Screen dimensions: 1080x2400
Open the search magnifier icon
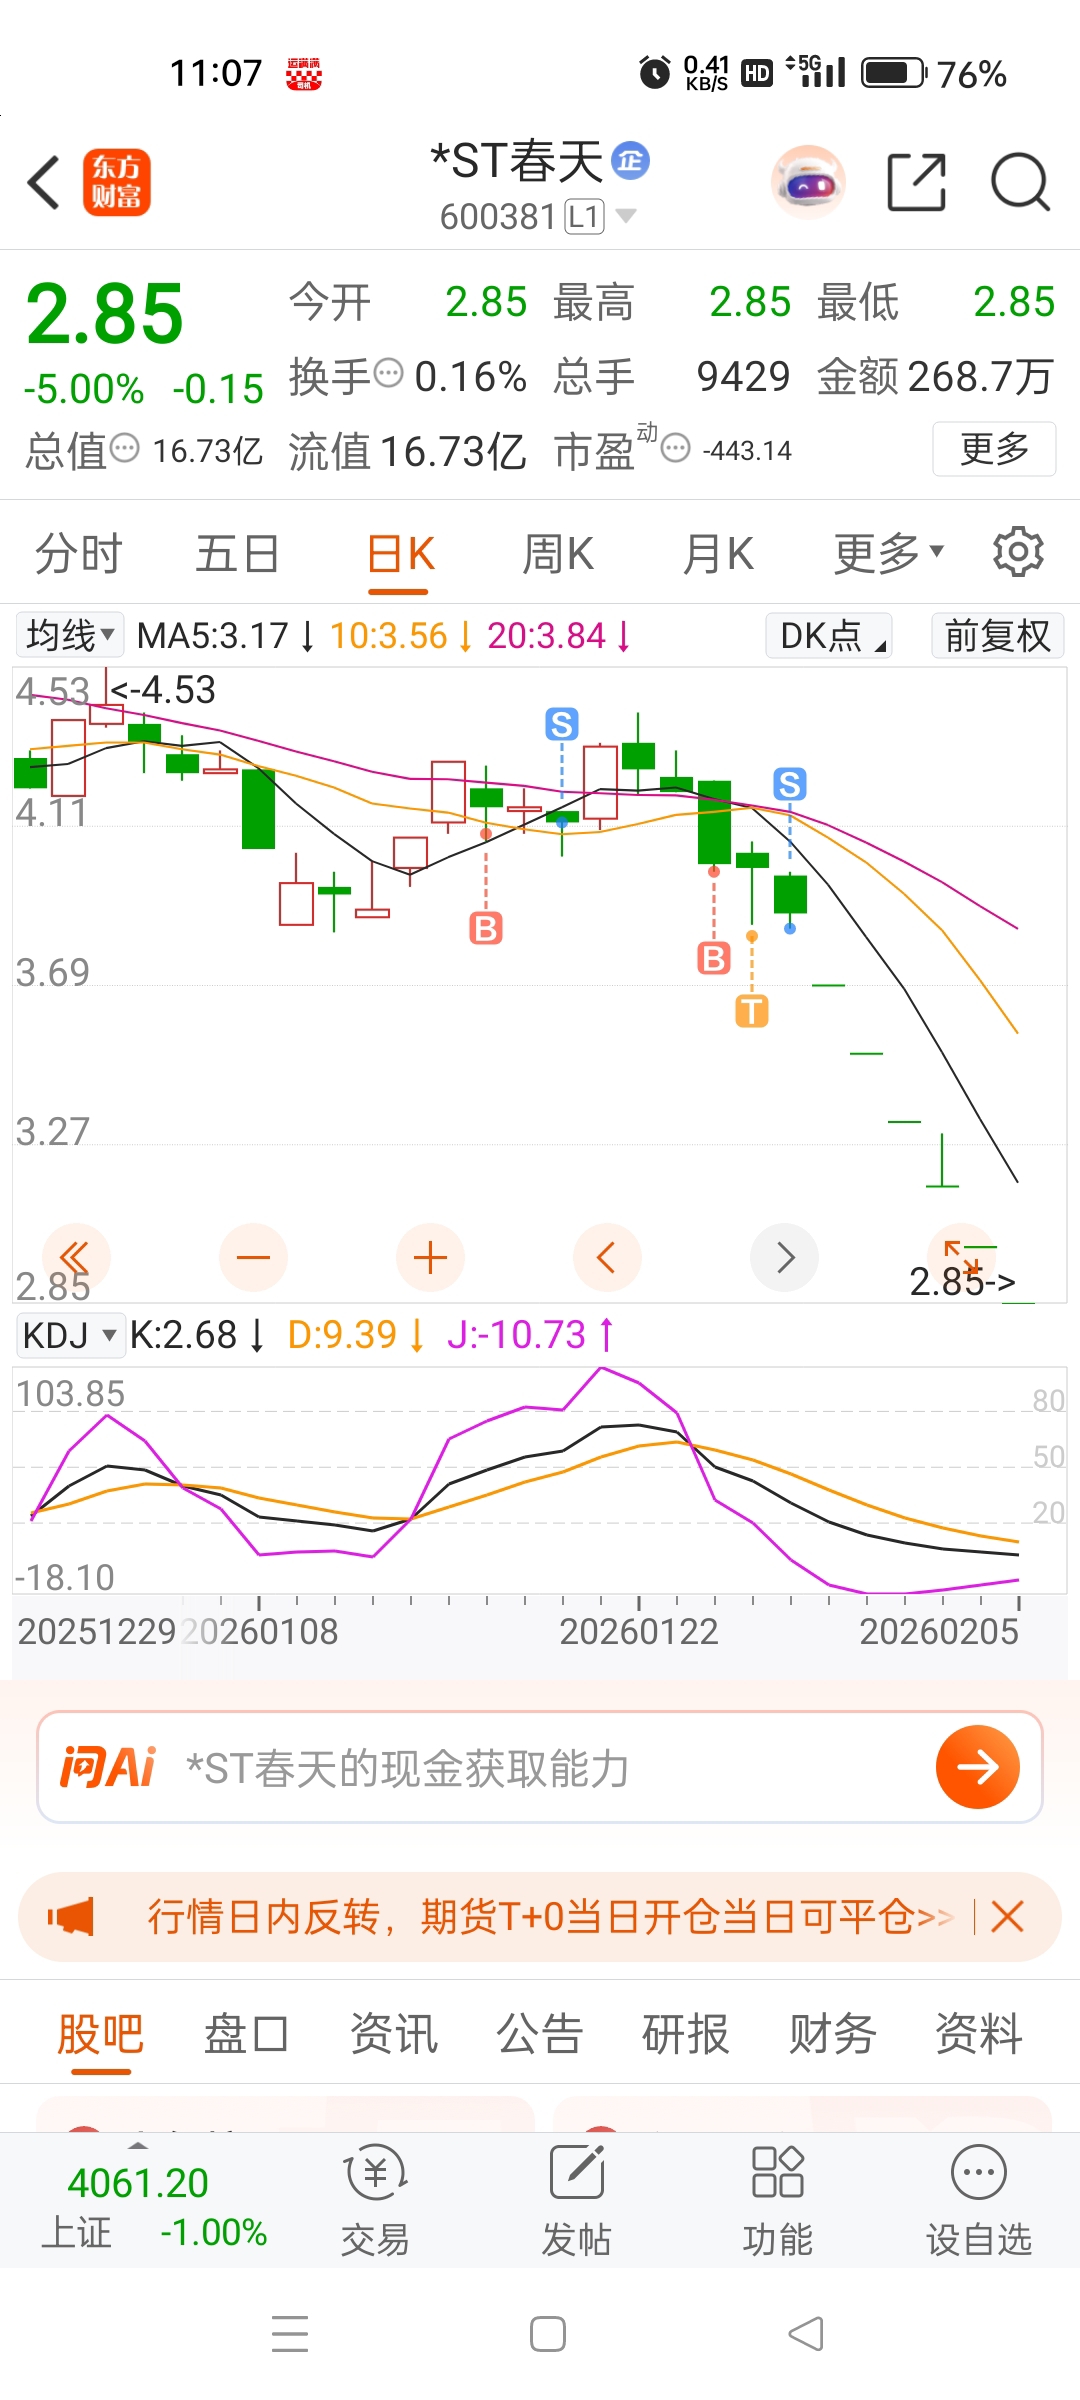pyautogui.click(x=1020, y=183)
